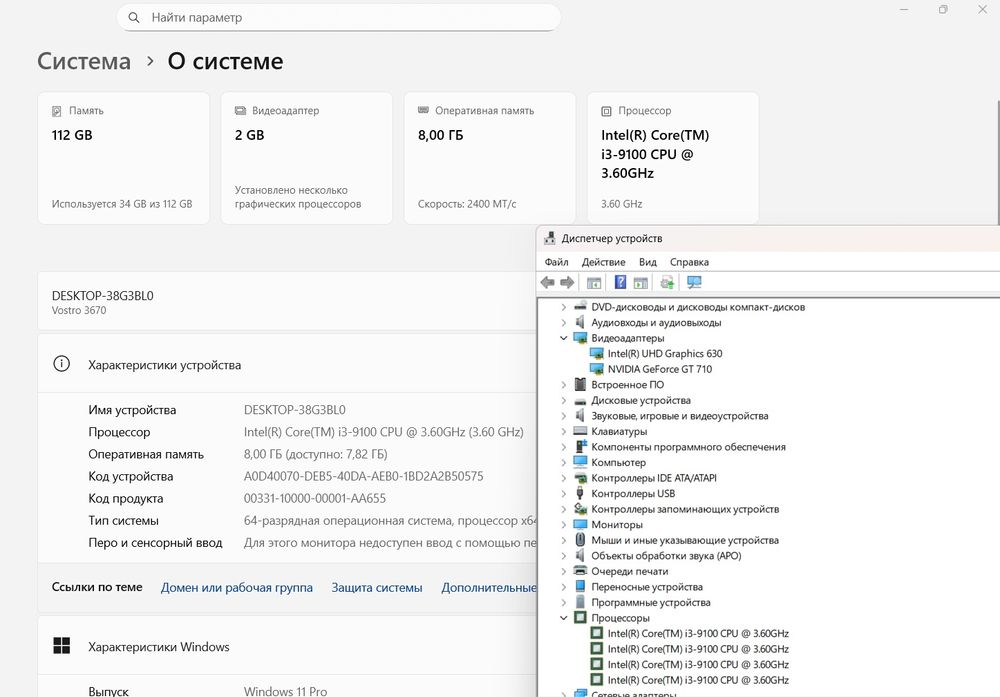Focus the Найти параметр search field

click(x=339, y=18)
